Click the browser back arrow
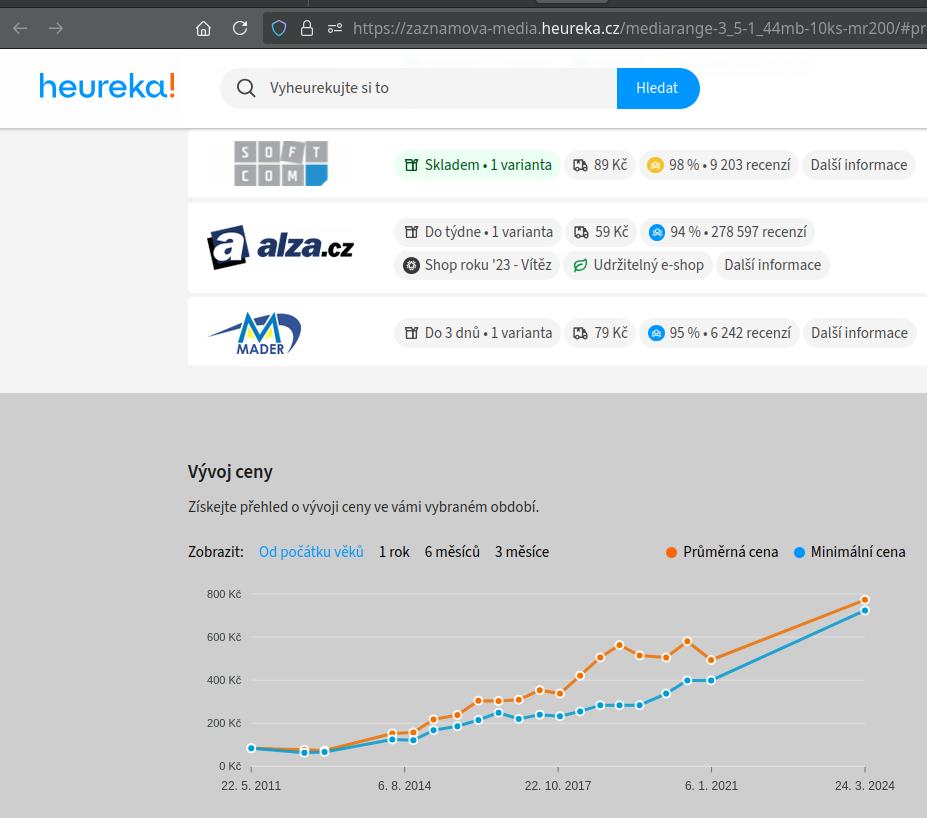Image resolution: width=927 pixels, height=818 pixels. tap(20, 28)
